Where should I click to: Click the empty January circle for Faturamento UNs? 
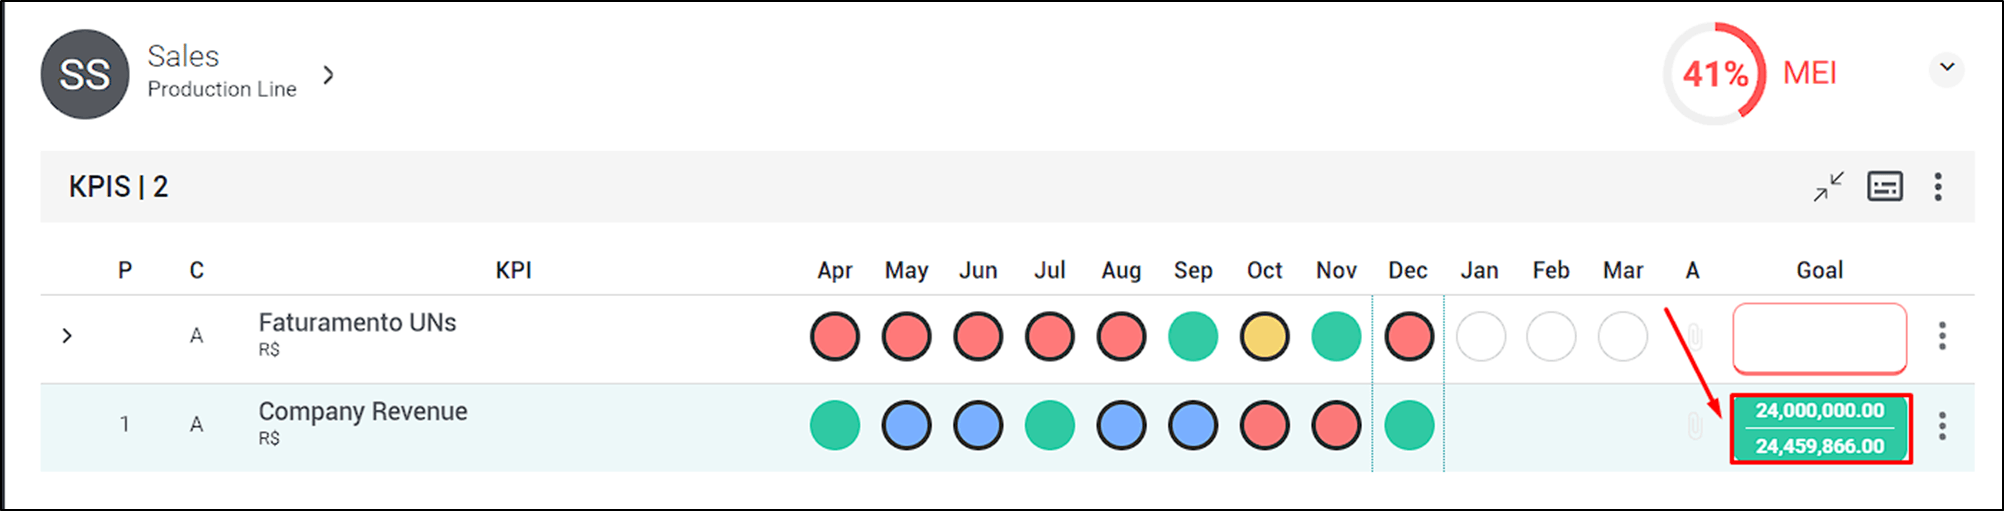tap(1481, 336)
